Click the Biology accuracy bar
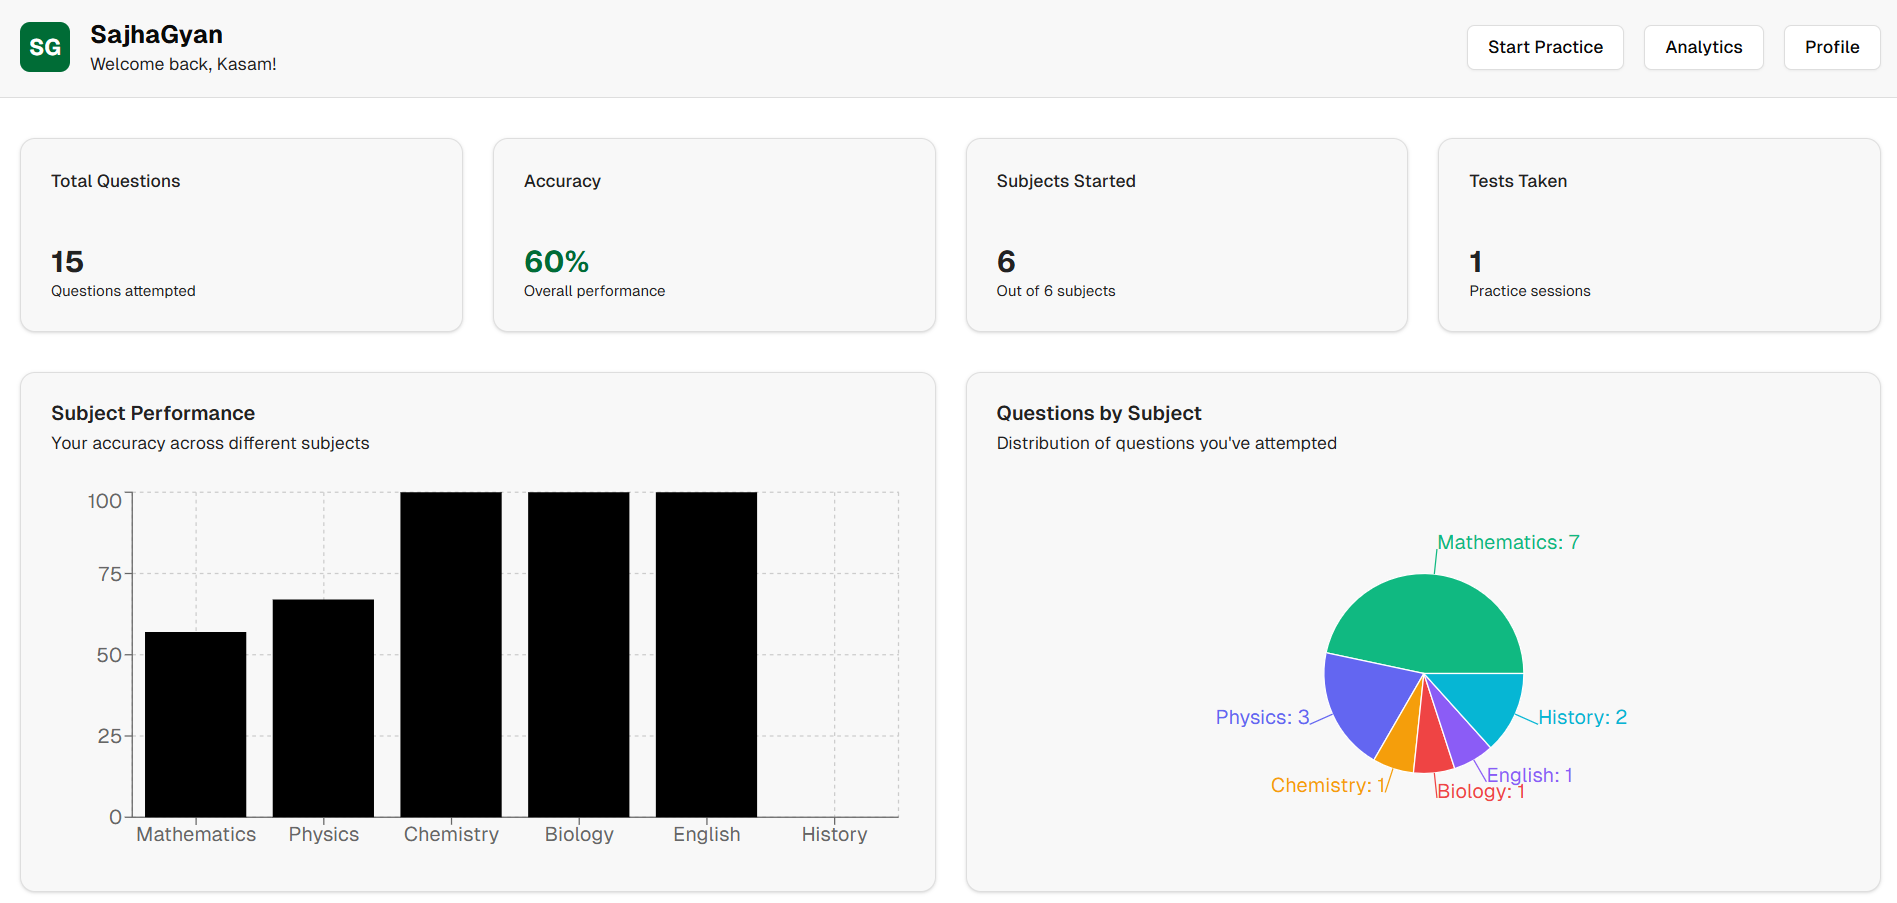 click(579, 654)
